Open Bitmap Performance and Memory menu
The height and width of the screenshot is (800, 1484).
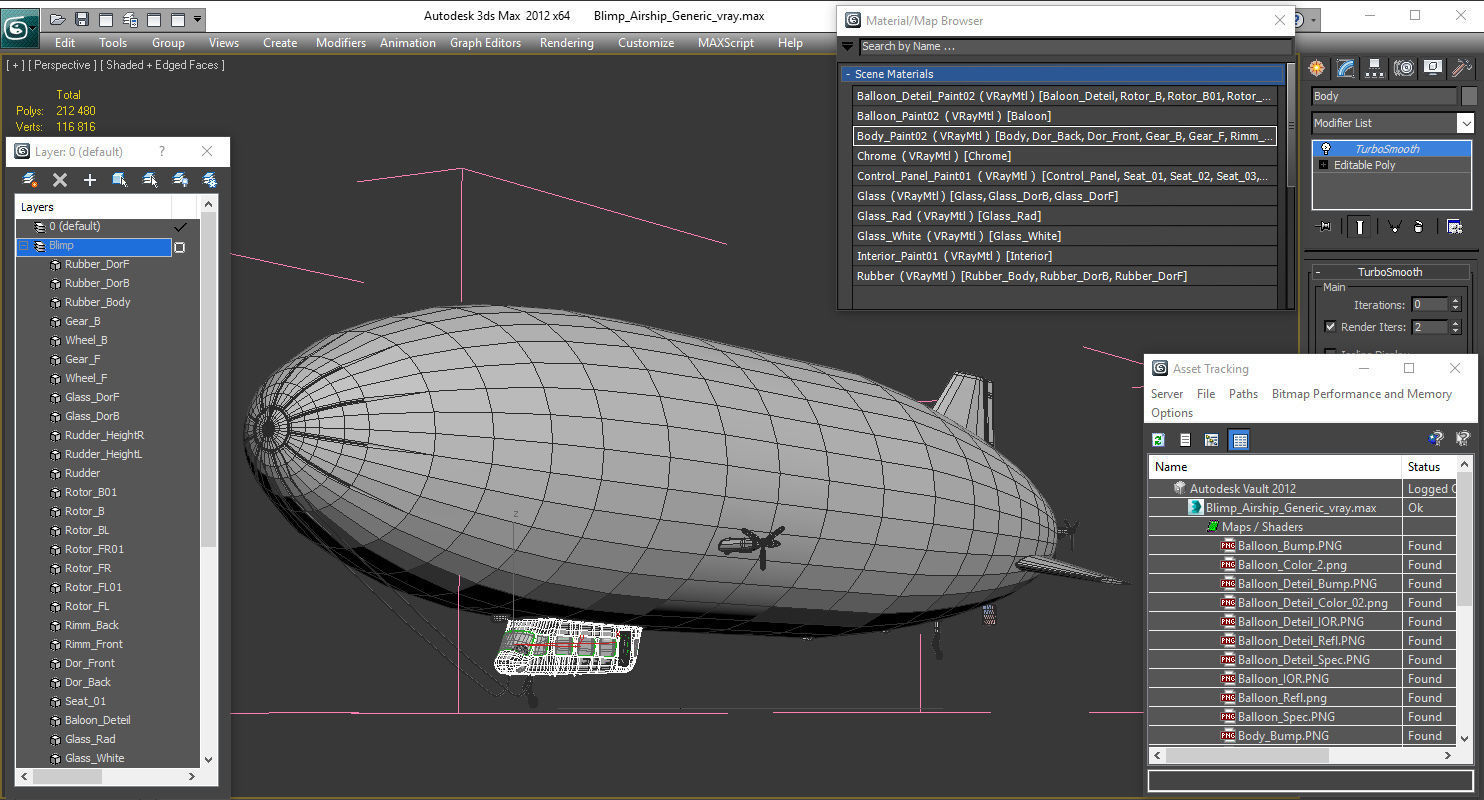1361,394
